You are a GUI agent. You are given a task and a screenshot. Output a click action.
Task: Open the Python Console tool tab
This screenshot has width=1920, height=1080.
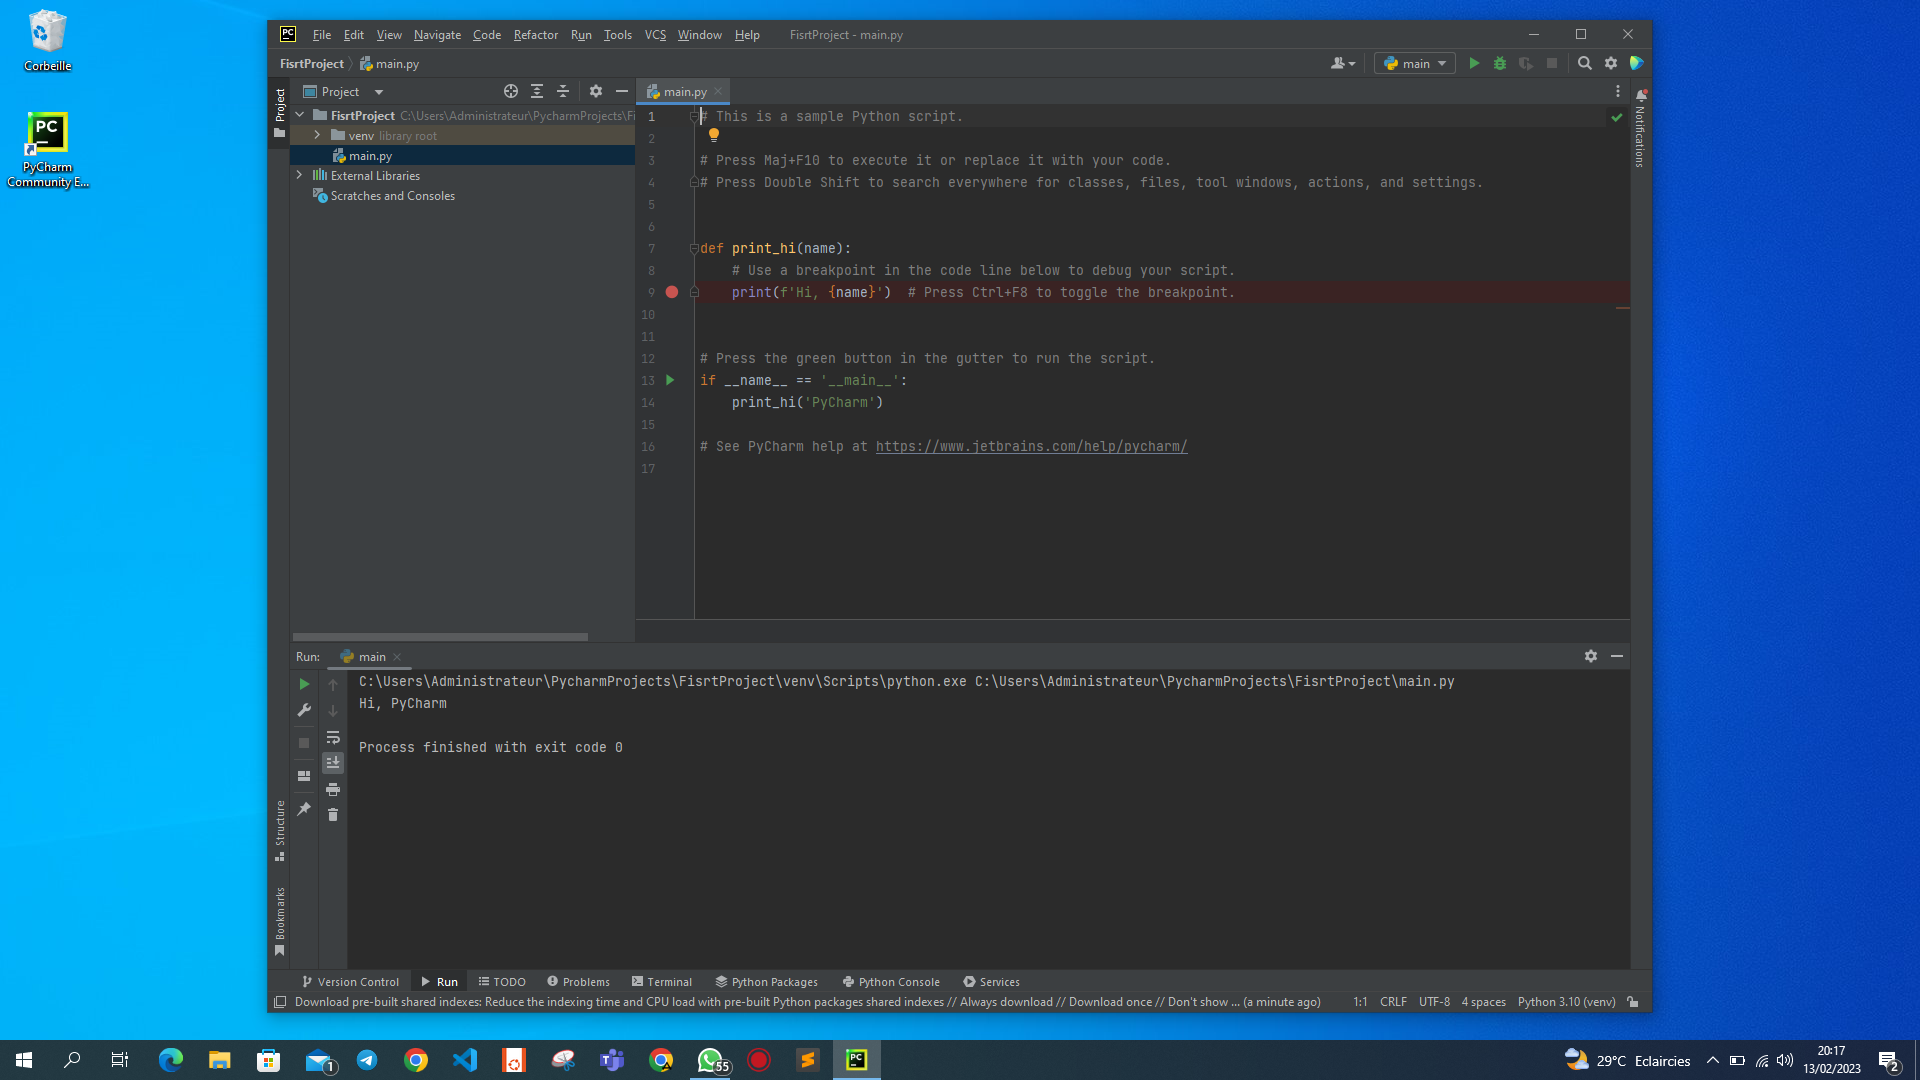(891, 982)
